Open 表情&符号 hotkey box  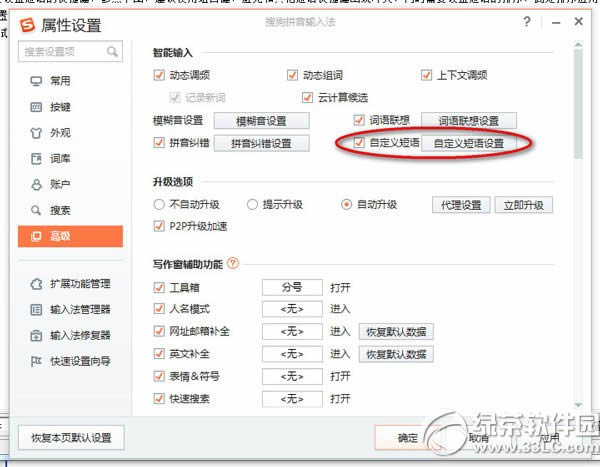[292, 377]
